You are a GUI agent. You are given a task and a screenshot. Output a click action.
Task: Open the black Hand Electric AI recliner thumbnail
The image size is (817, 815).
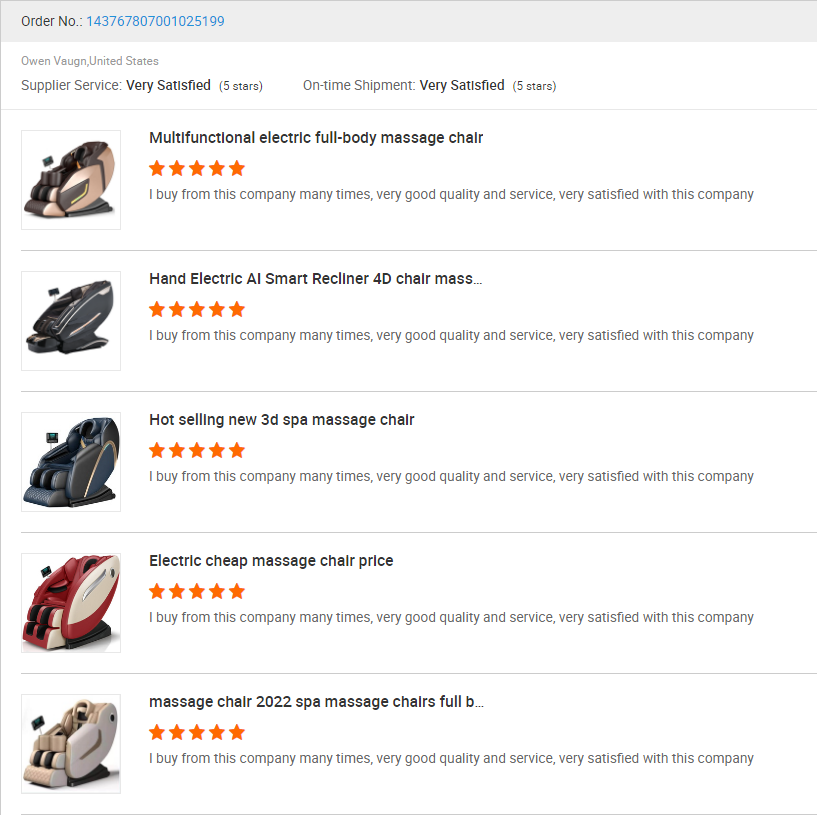pyautogui.click(x=71, y=321)
